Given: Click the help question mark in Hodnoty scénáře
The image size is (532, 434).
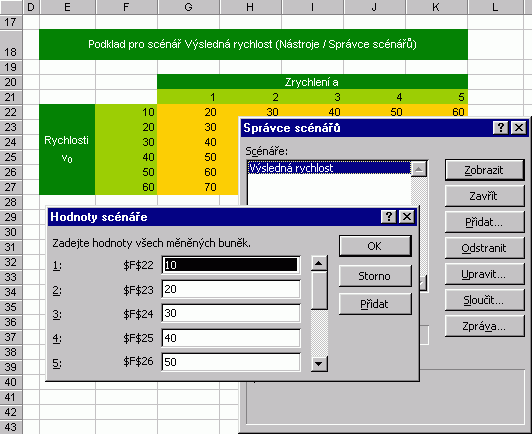Looking at the screenshot, I should click(389, 216).
